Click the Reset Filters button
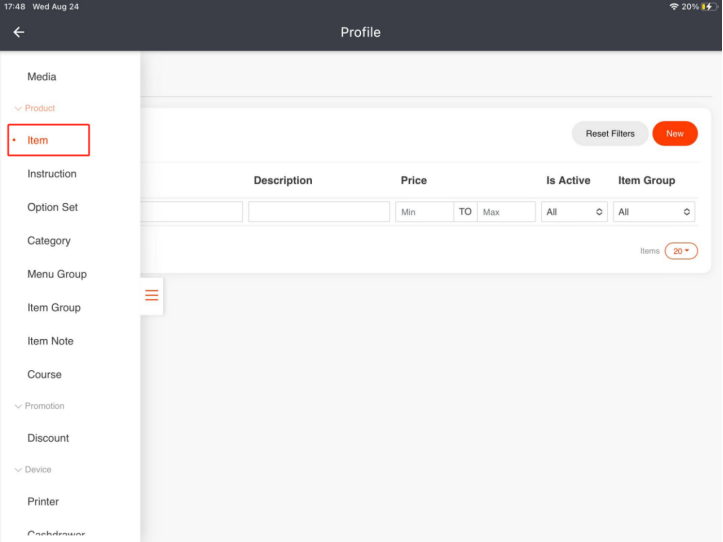This screenshot has height=542, width=723. (610, 133)
